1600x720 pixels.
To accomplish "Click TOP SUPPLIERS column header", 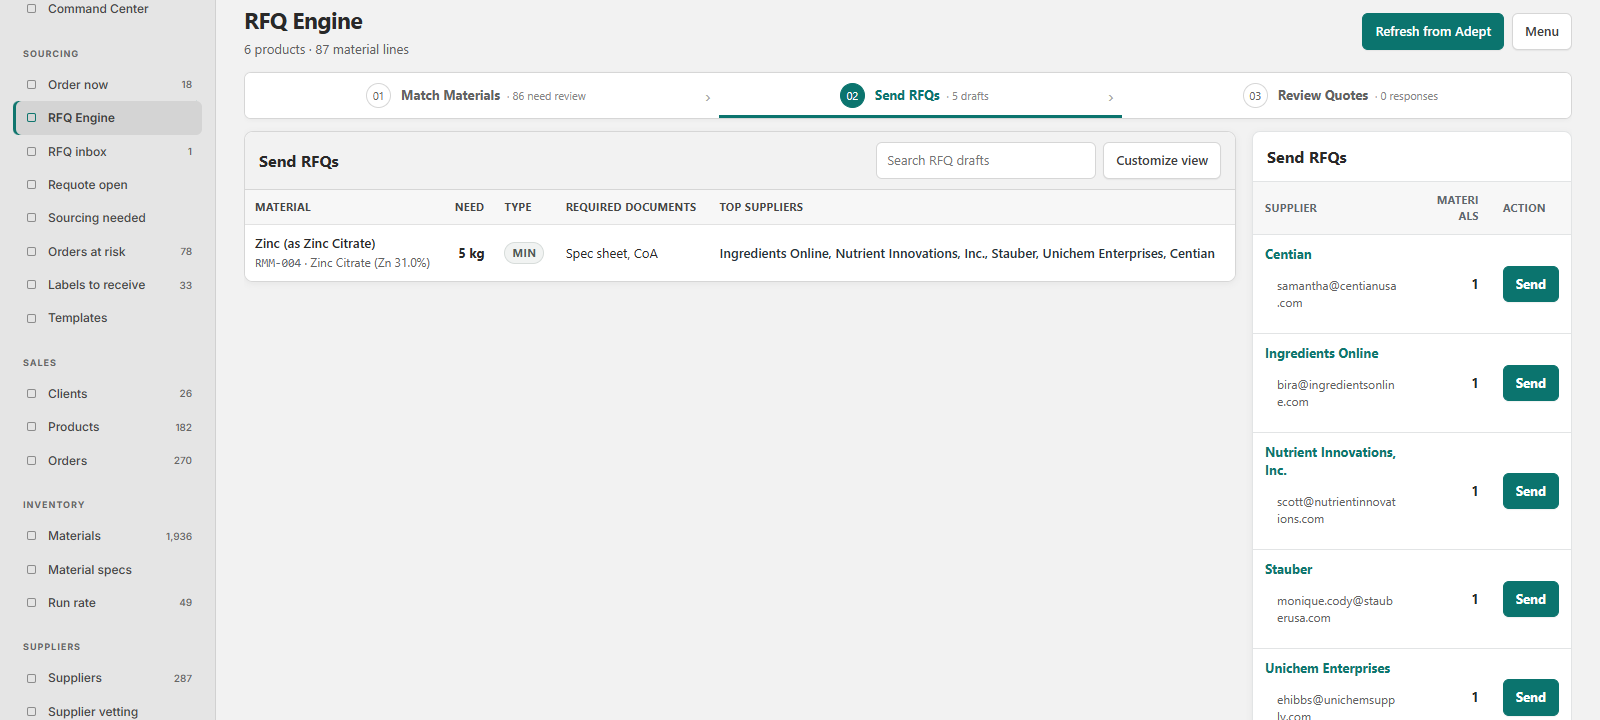I will [x=761, y=208].
